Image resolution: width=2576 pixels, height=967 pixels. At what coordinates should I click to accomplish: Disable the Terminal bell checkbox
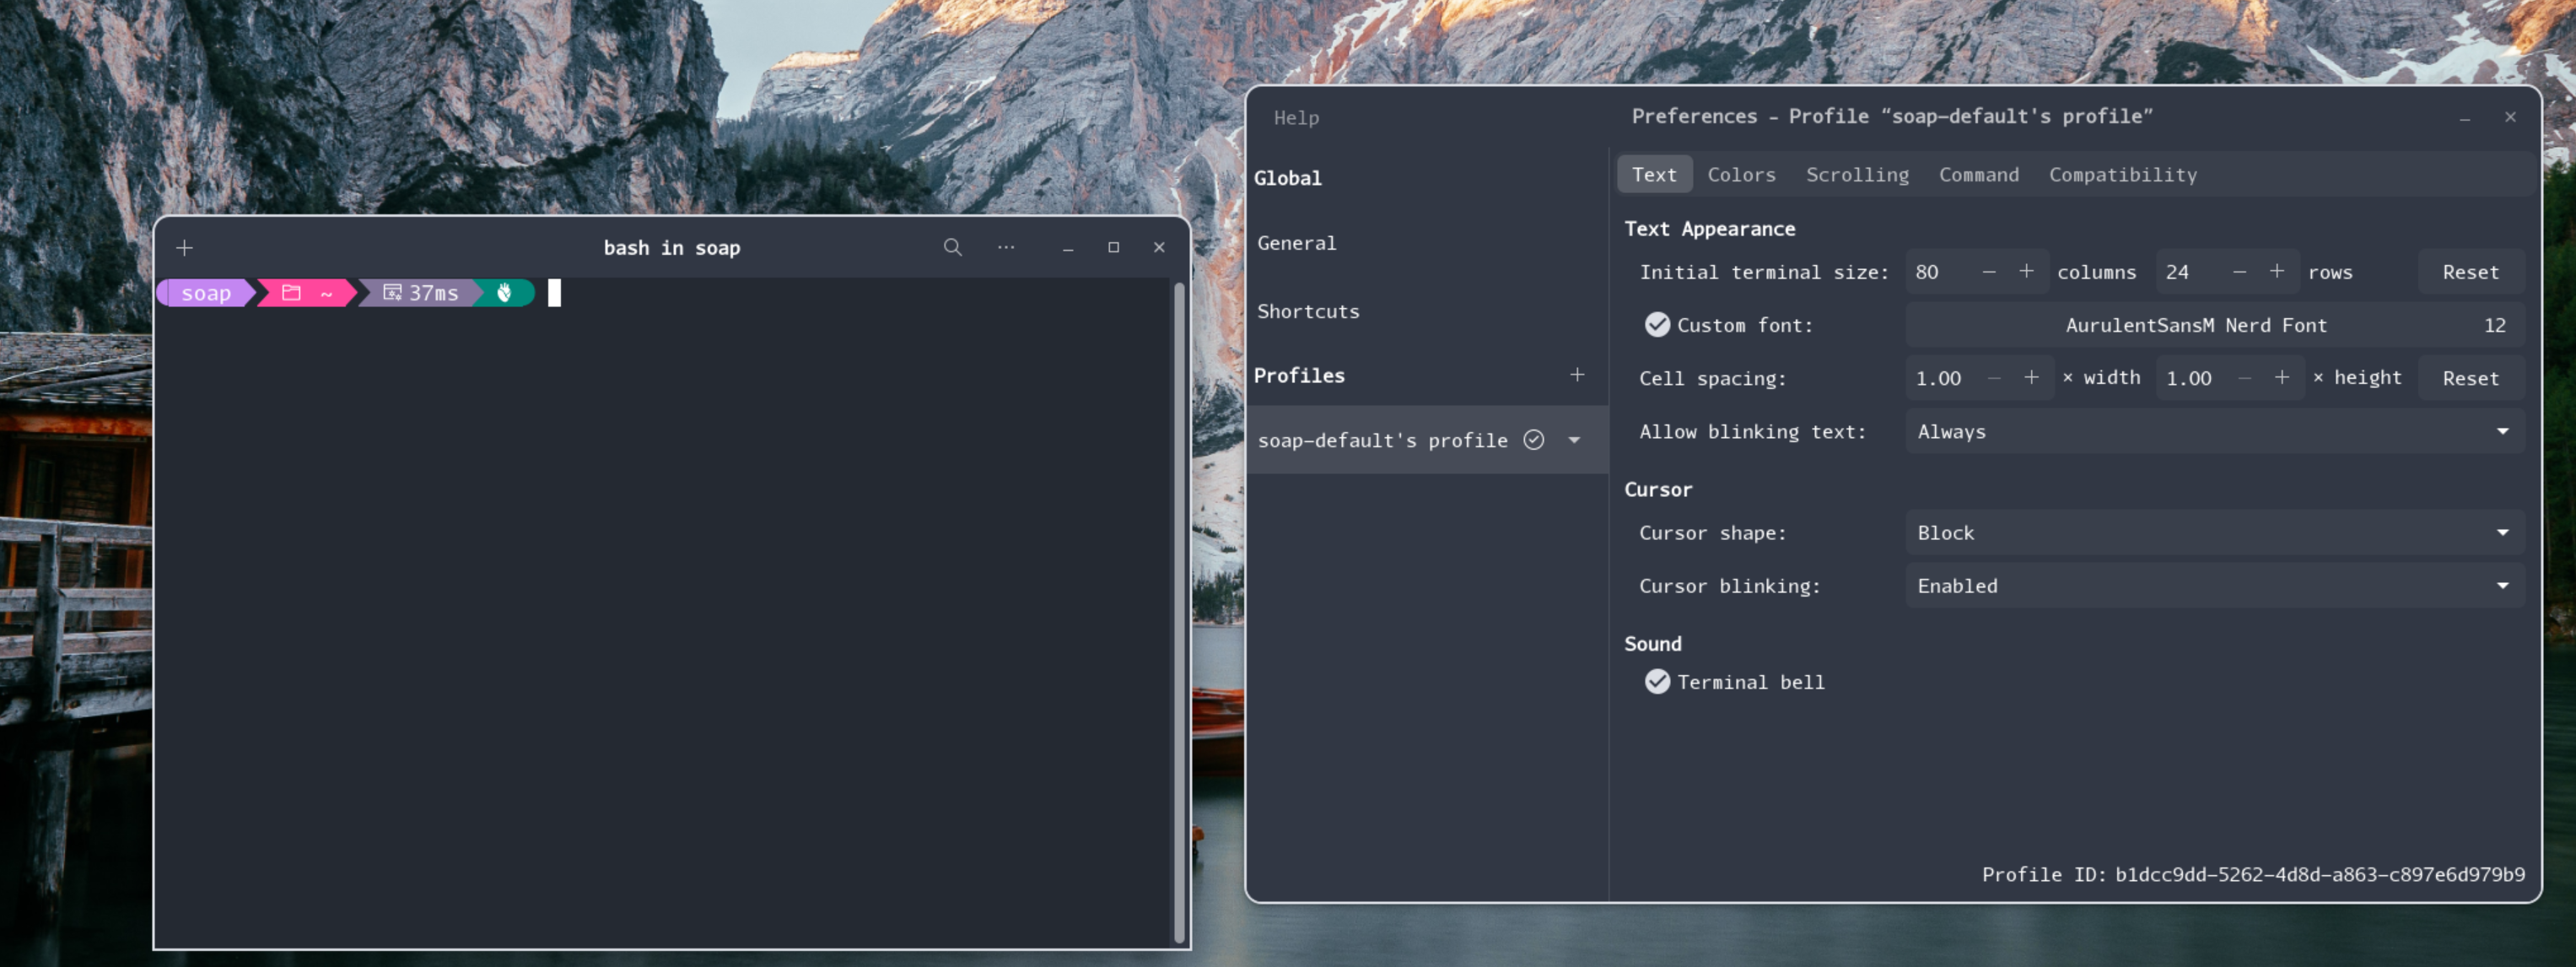tap(1657, 682)
